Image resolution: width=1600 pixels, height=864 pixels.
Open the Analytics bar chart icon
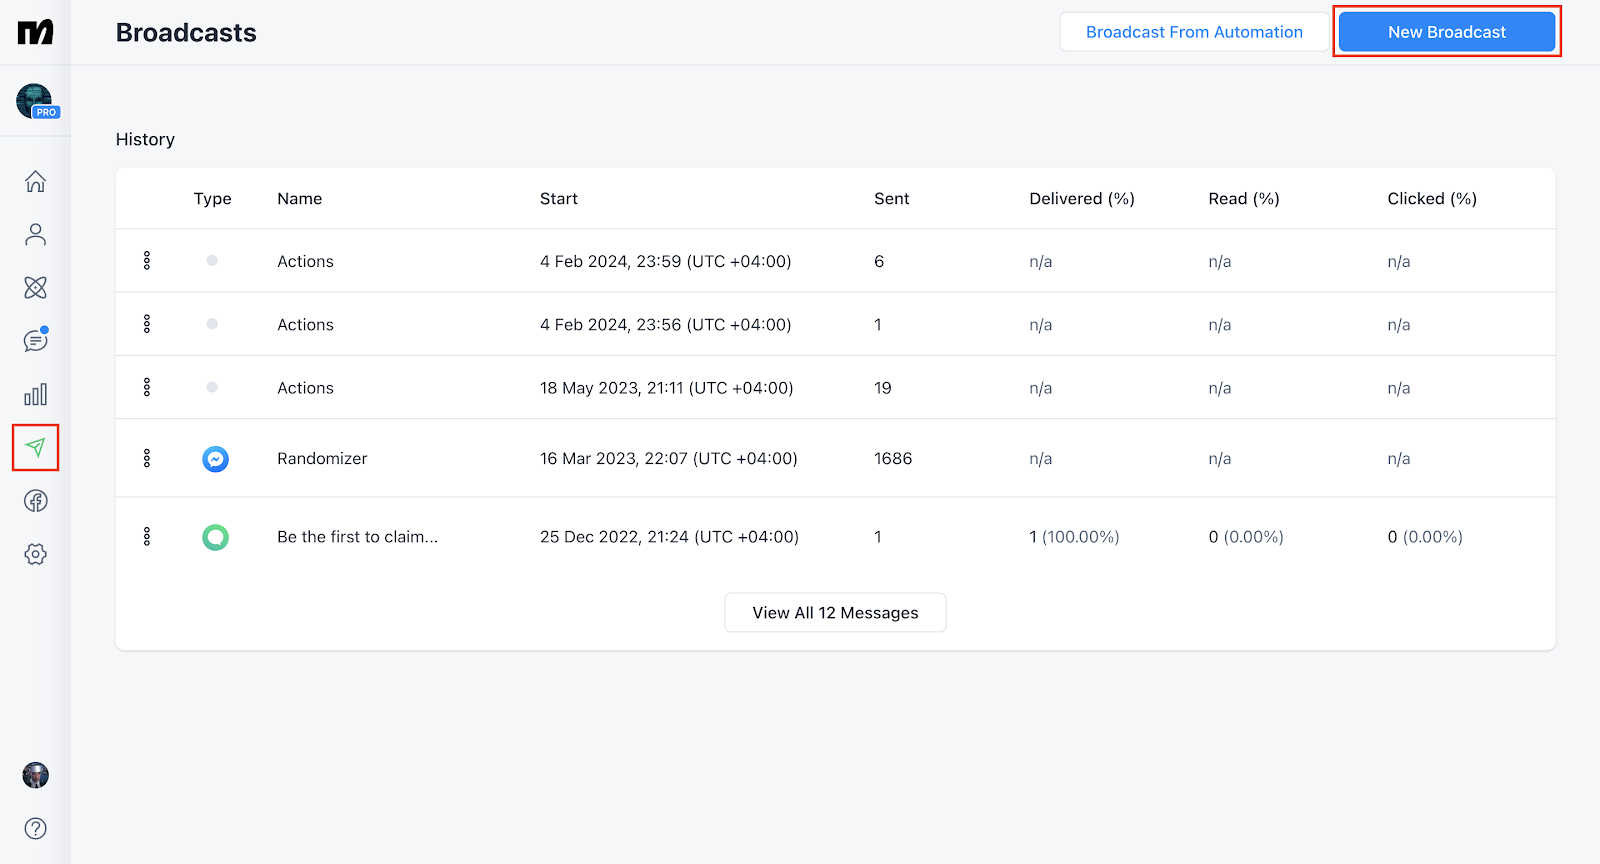[35, 395]
